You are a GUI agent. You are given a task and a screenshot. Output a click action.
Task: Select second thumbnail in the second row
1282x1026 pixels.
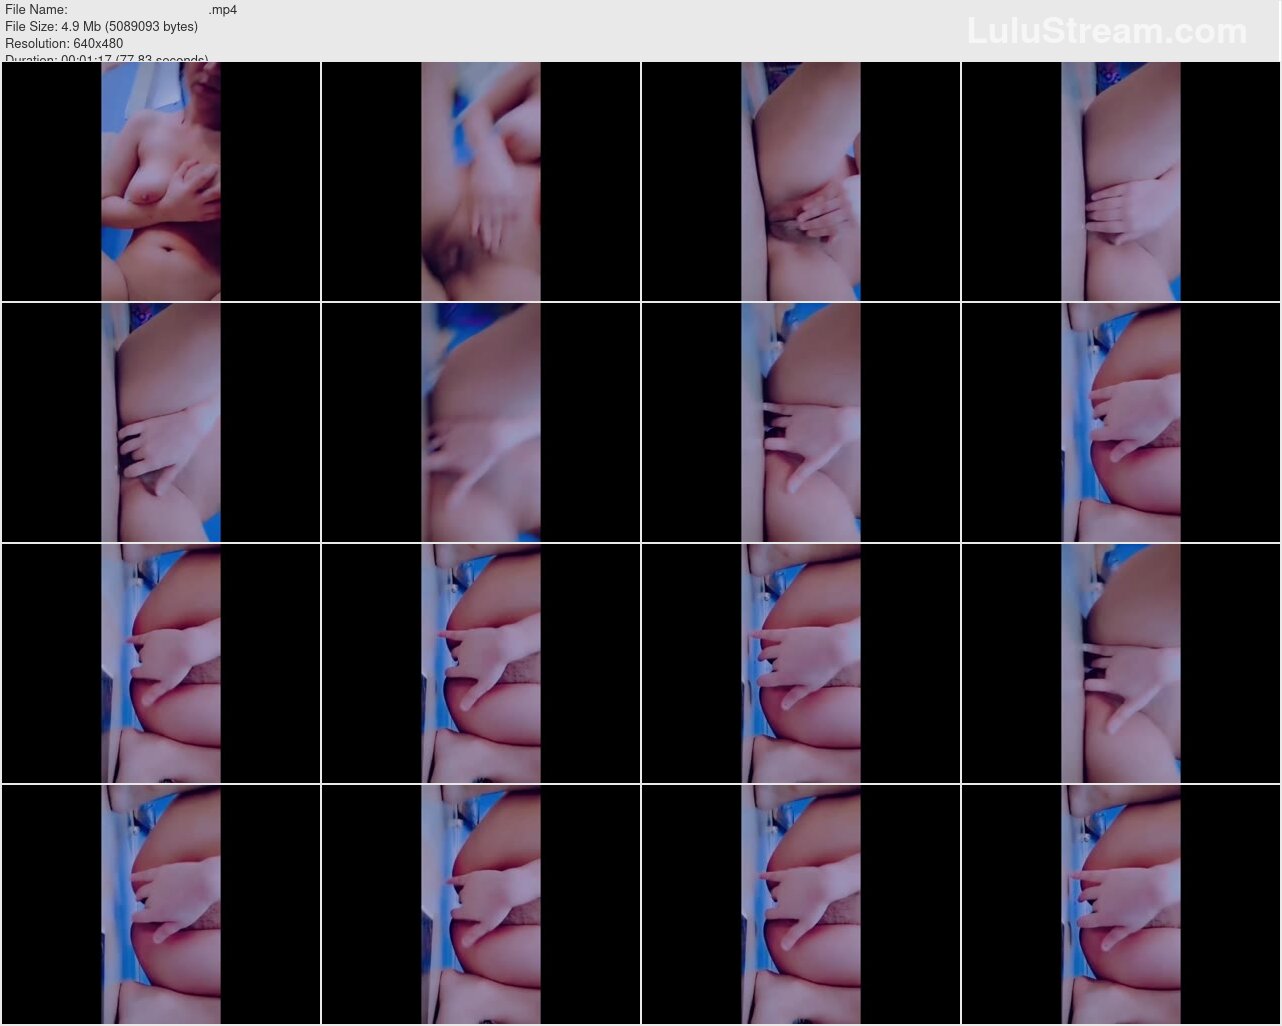[481, 422]
